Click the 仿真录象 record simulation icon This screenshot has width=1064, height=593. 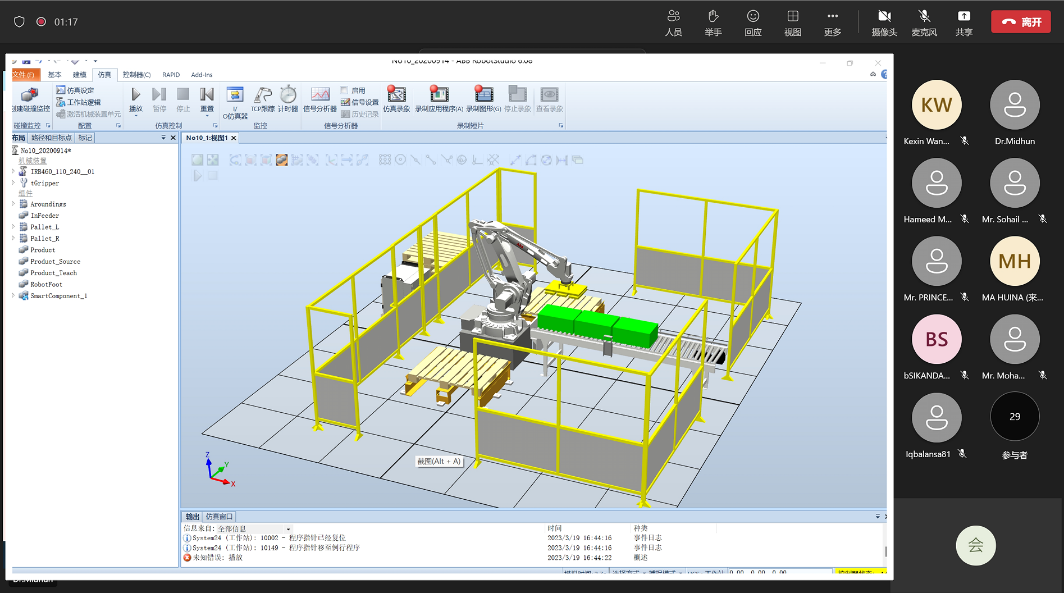coord(396,94)
